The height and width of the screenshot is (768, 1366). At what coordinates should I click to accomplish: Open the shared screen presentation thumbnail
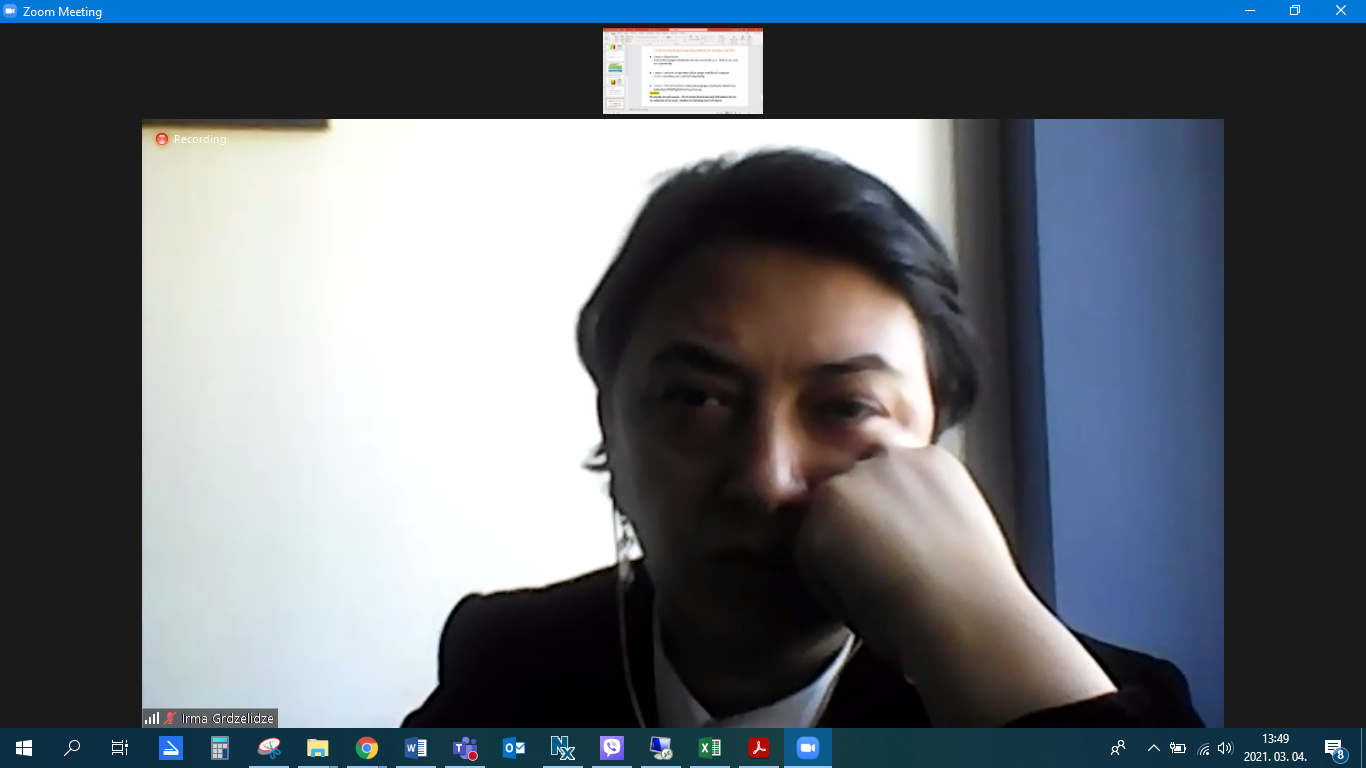pyautogui.click(x=682, y=71)
